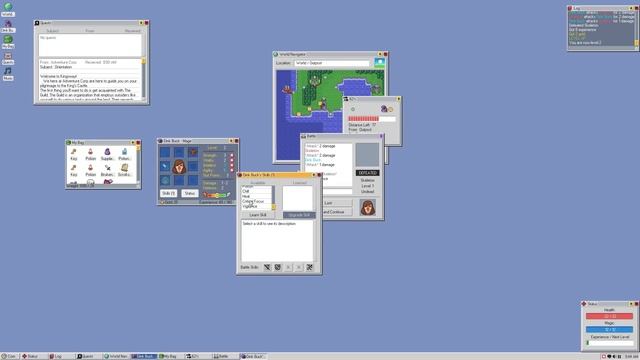Click the My Bag window scrollbar
This screenshot has height=360, width=640.
(x=138, y=165)
